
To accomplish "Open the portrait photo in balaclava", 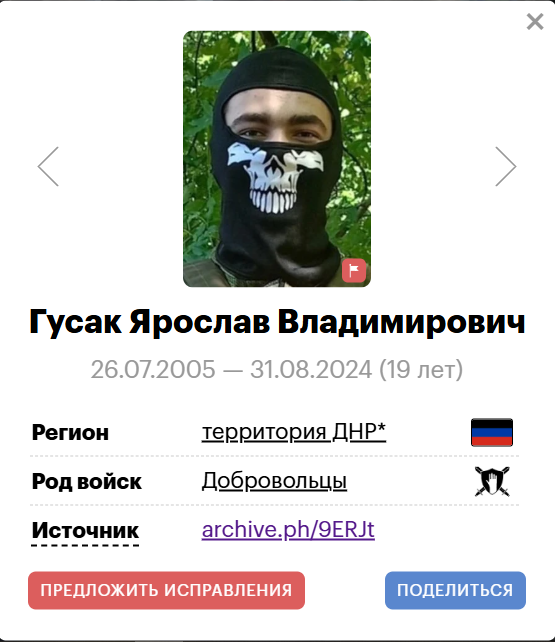I will pyautogui.click(x=277, y=159).
